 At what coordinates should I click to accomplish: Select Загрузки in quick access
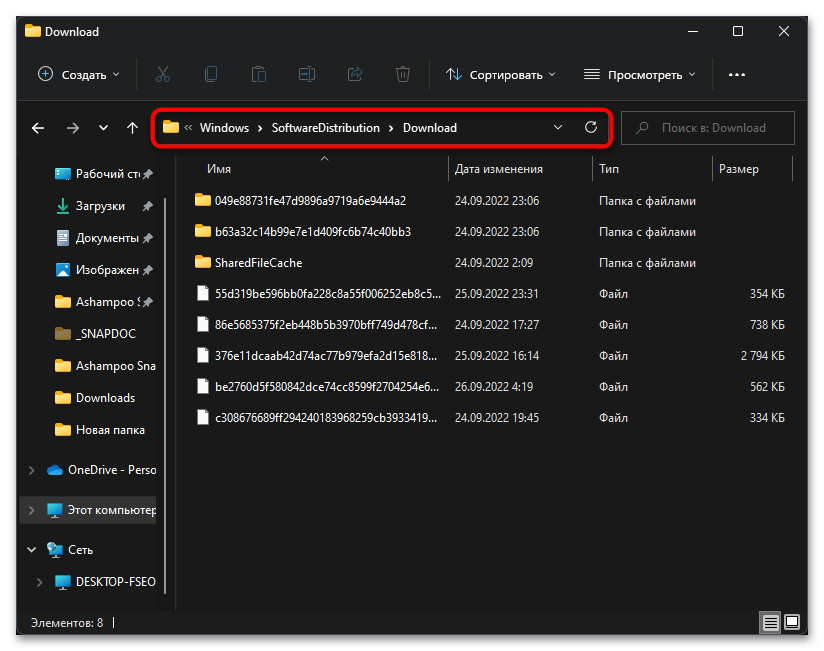[x=104, y=206]
